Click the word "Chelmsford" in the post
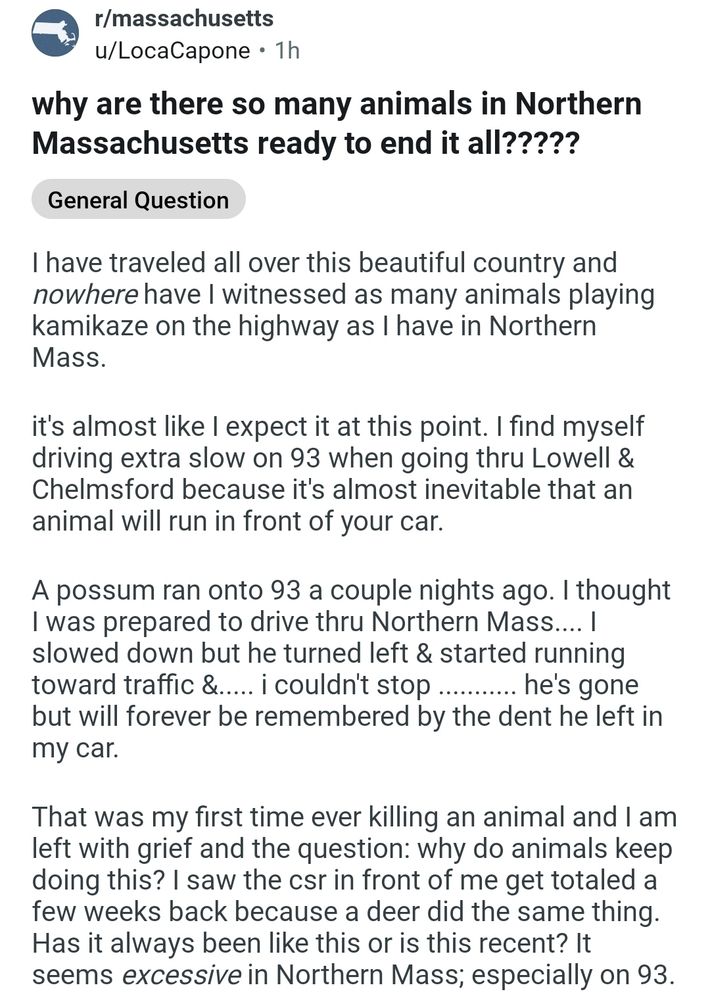This screenshot has width=710, height=1000. pyautogui.click(x=103, y=489)
